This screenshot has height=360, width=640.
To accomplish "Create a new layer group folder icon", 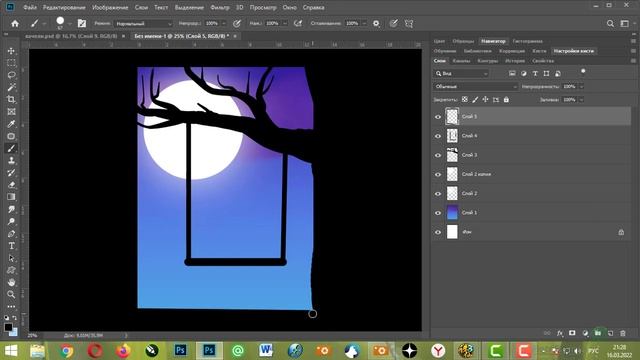I will pyautogui.click(x=598, y=333).
